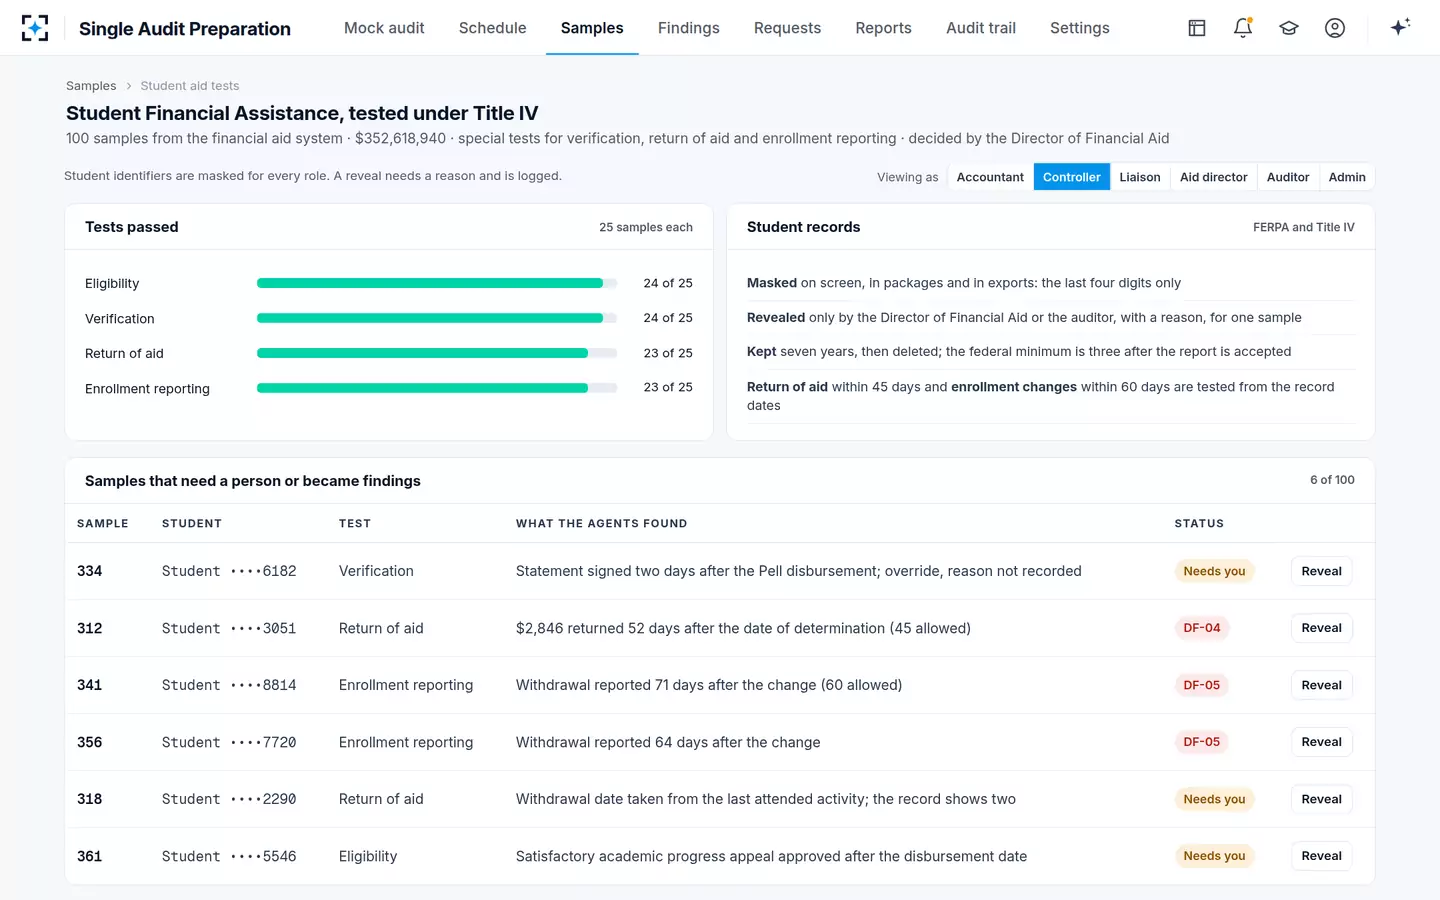Open the Reports tab
Image resolution: width=1440 pixels, height=900 pixels.
click(x=883, y=28)
